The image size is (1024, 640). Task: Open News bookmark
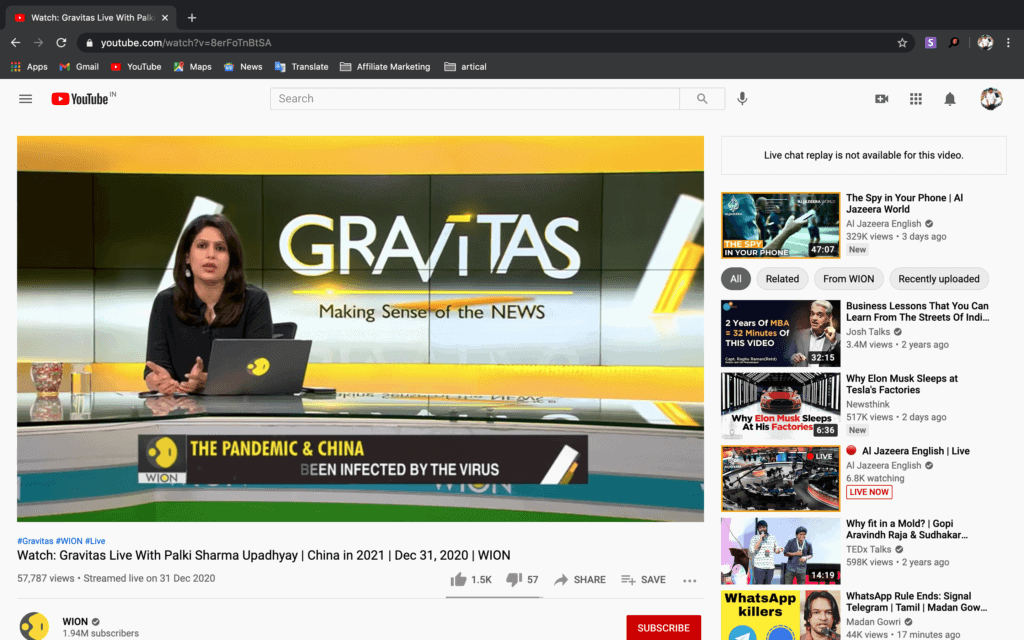(243, 67)
